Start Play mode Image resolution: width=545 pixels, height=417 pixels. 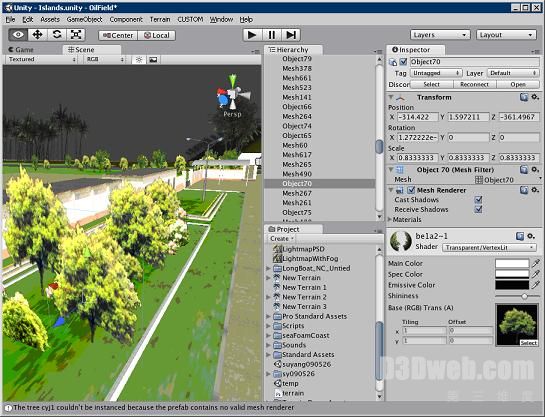pyautogui.click(x=252, y=35)
